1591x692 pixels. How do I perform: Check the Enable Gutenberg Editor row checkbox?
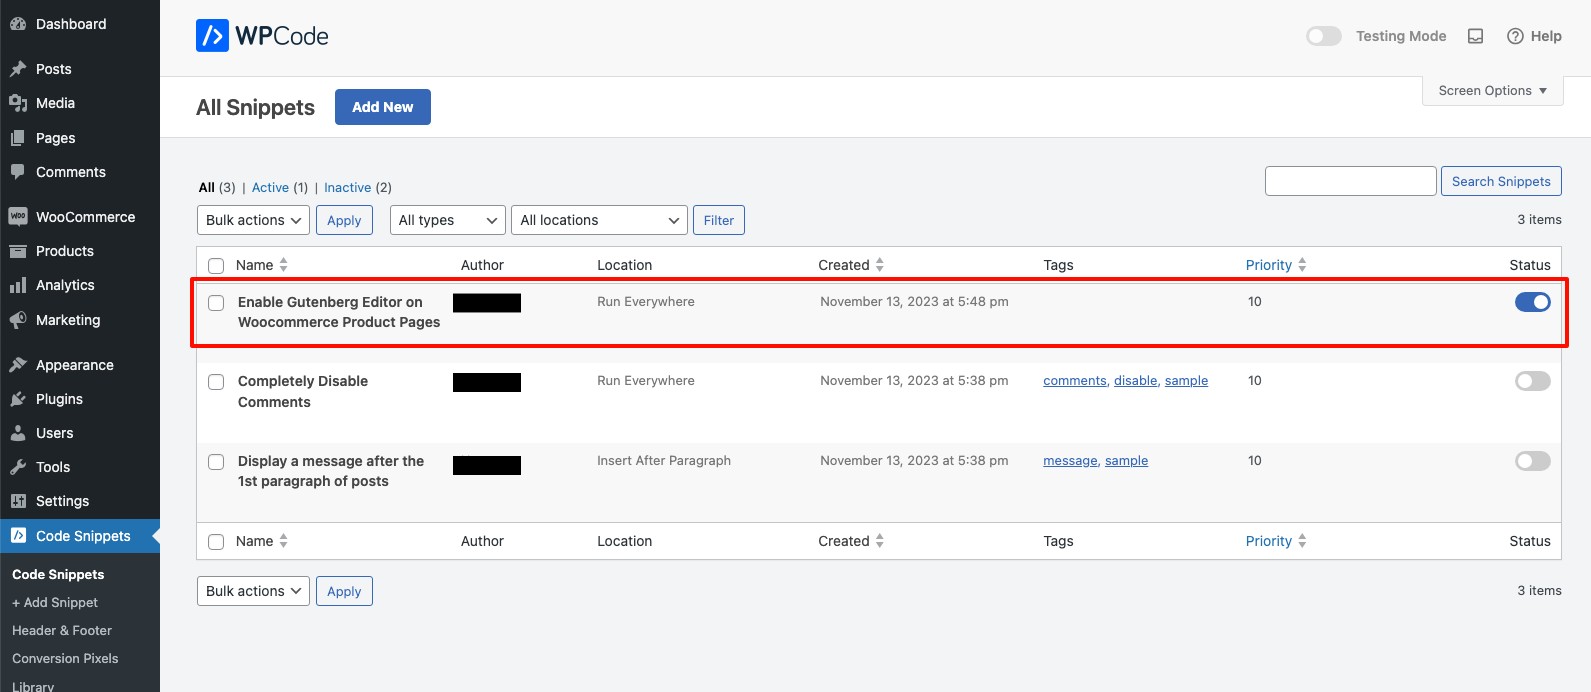coord(216,303)
